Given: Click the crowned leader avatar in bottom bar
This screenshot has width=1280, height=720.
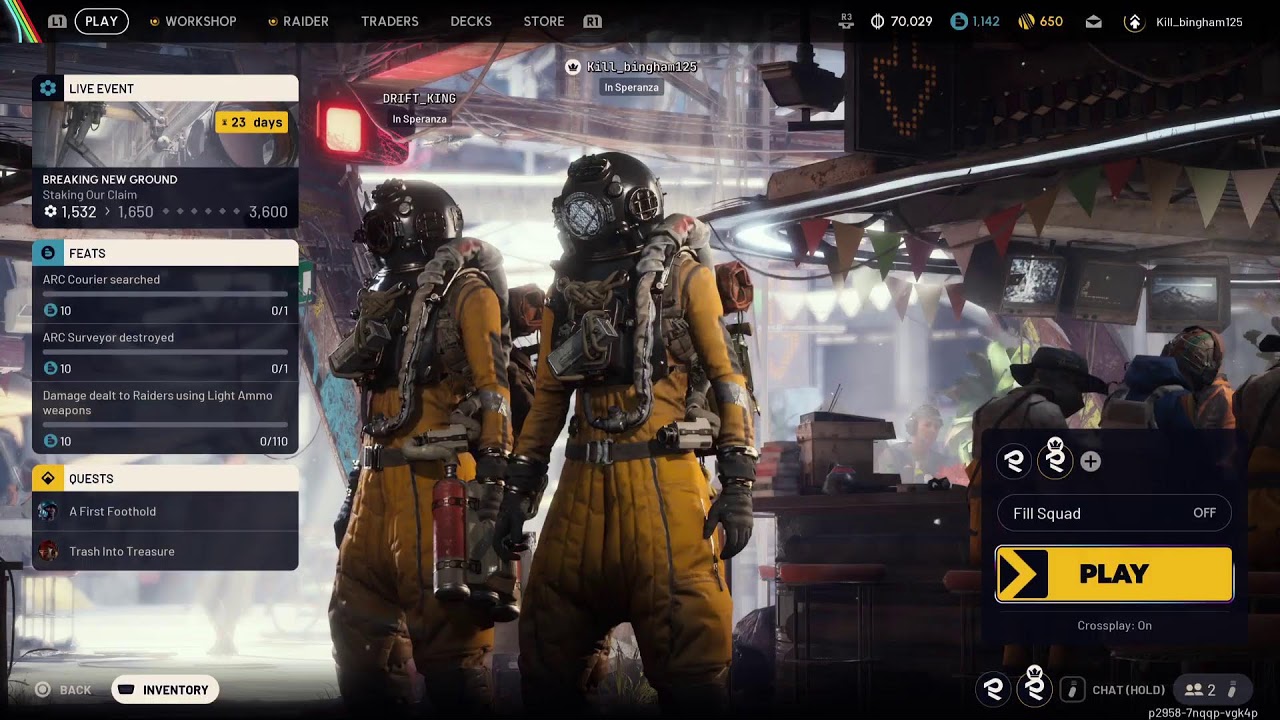Looking at the screenshot, I should click(1035, 686).
